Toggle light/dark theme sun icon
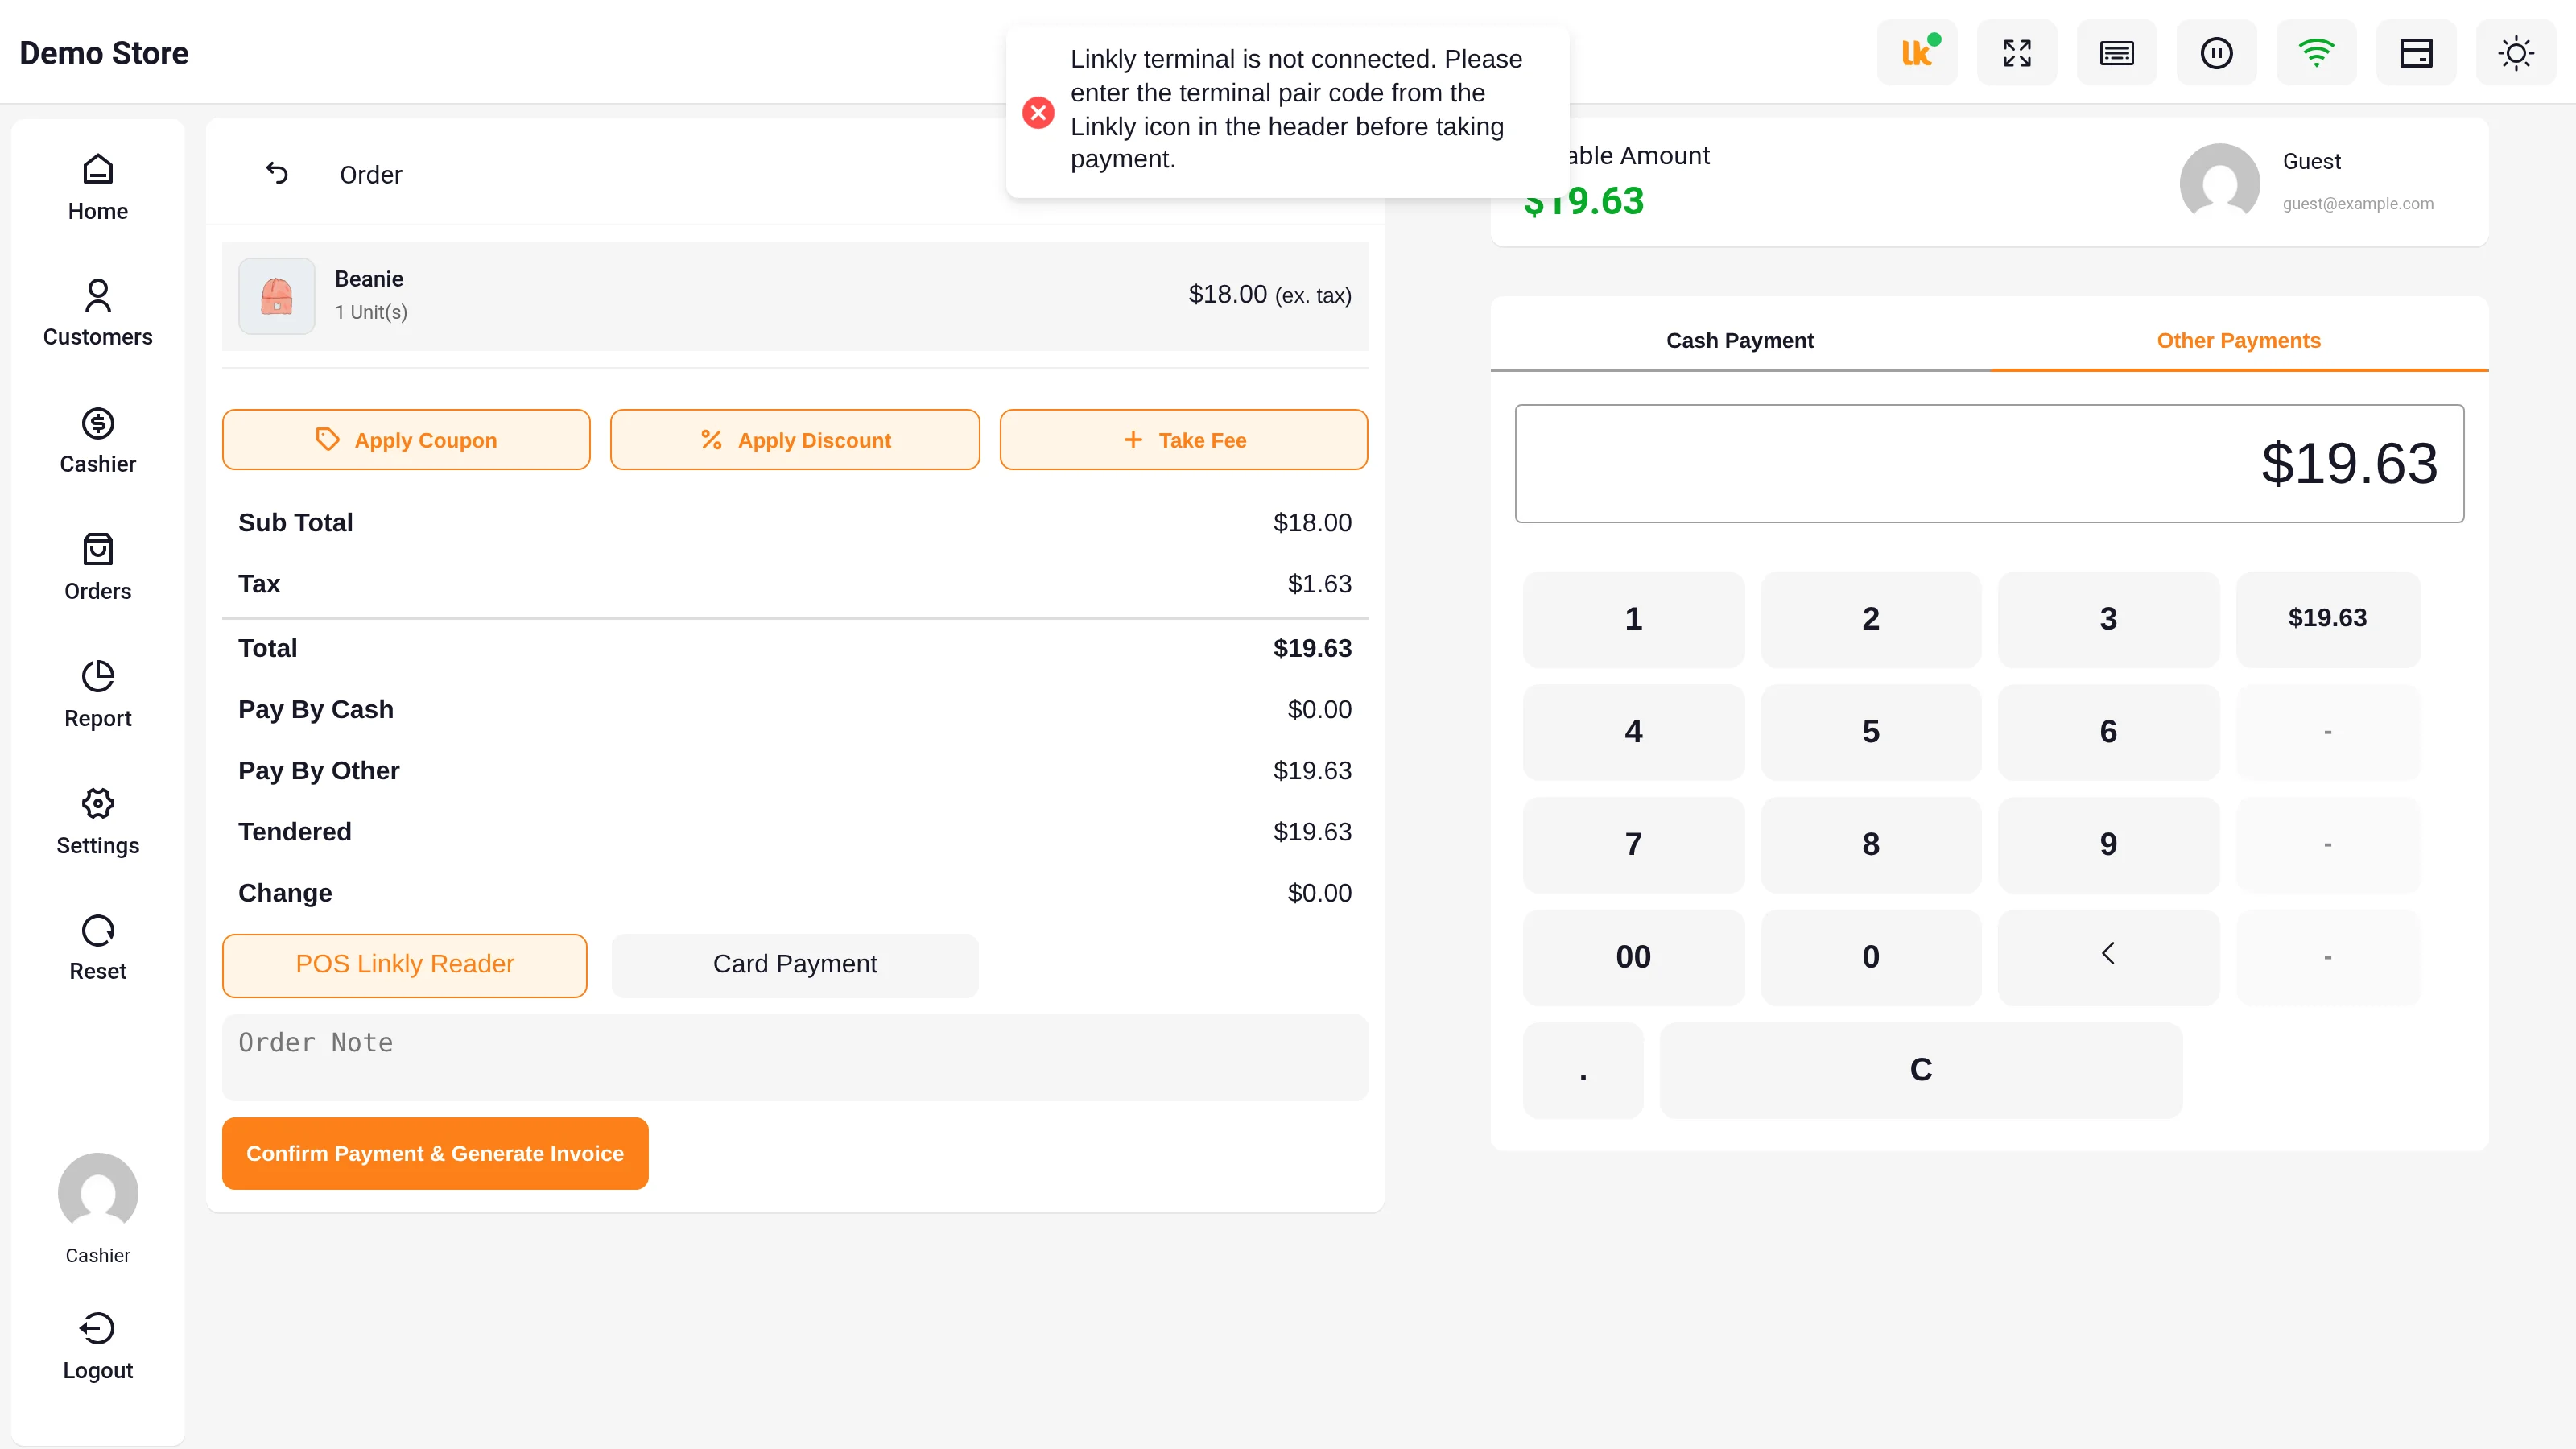This screenshot has width=2576, height=1449. pos(2516,52)
